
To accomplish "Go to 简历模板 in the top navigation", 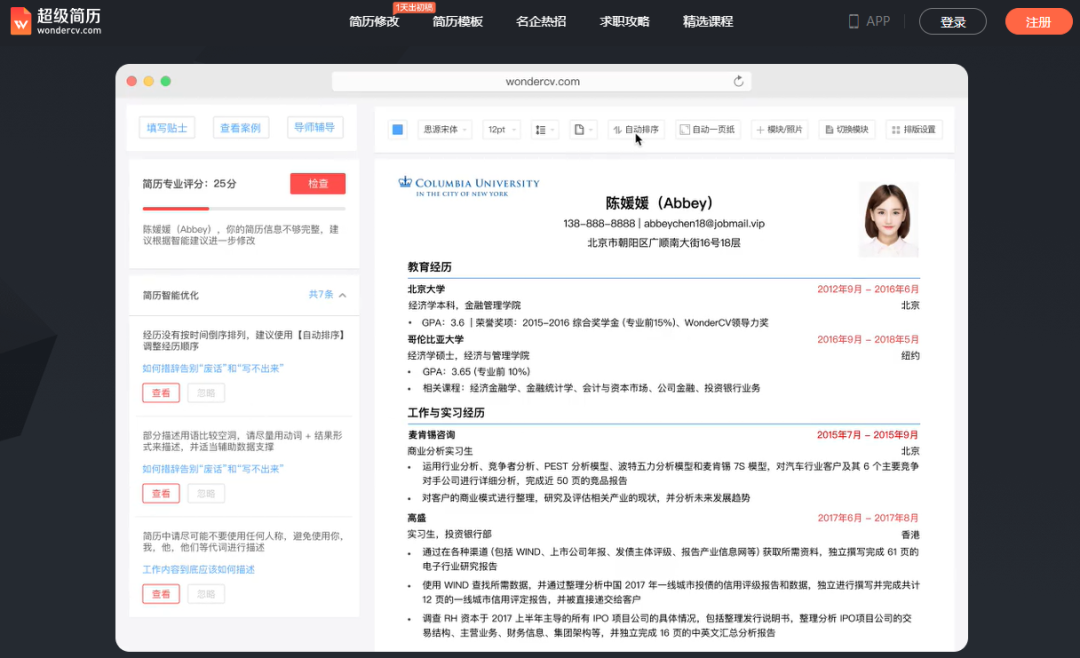I will point(457,21).
